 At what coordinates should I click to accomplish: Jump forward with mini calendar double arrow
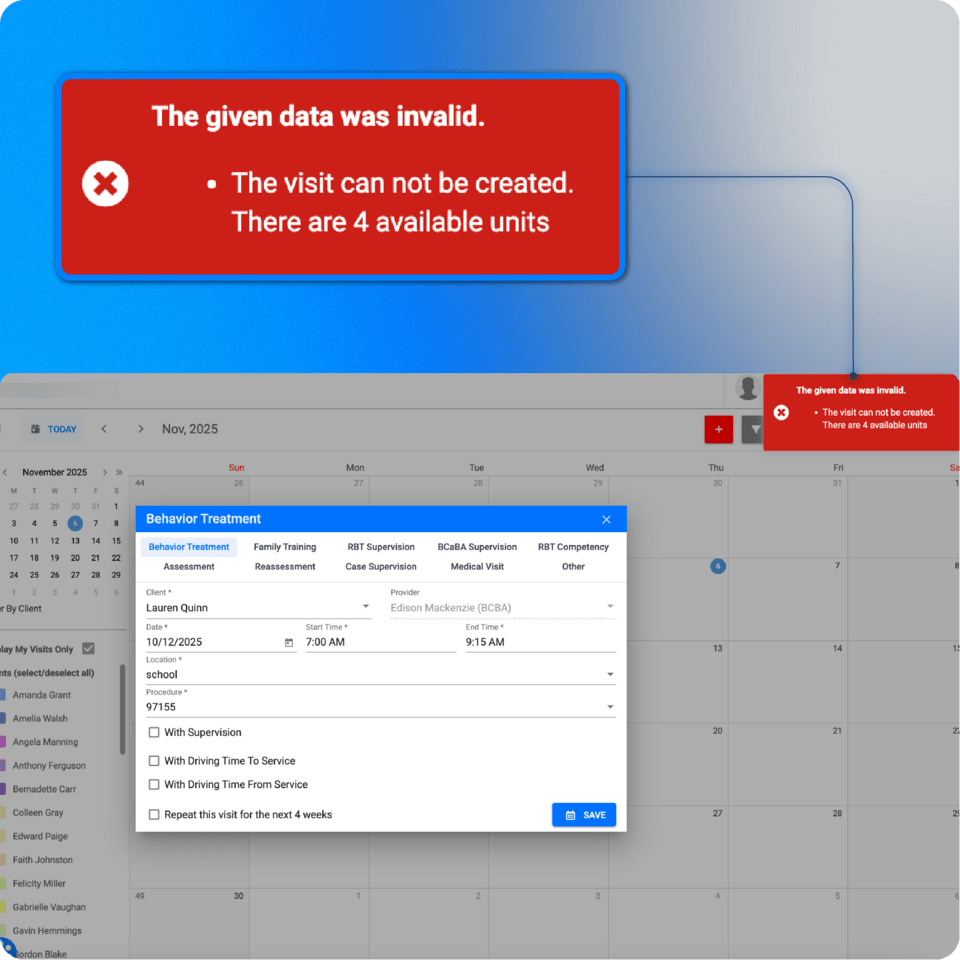coord(119,472)
